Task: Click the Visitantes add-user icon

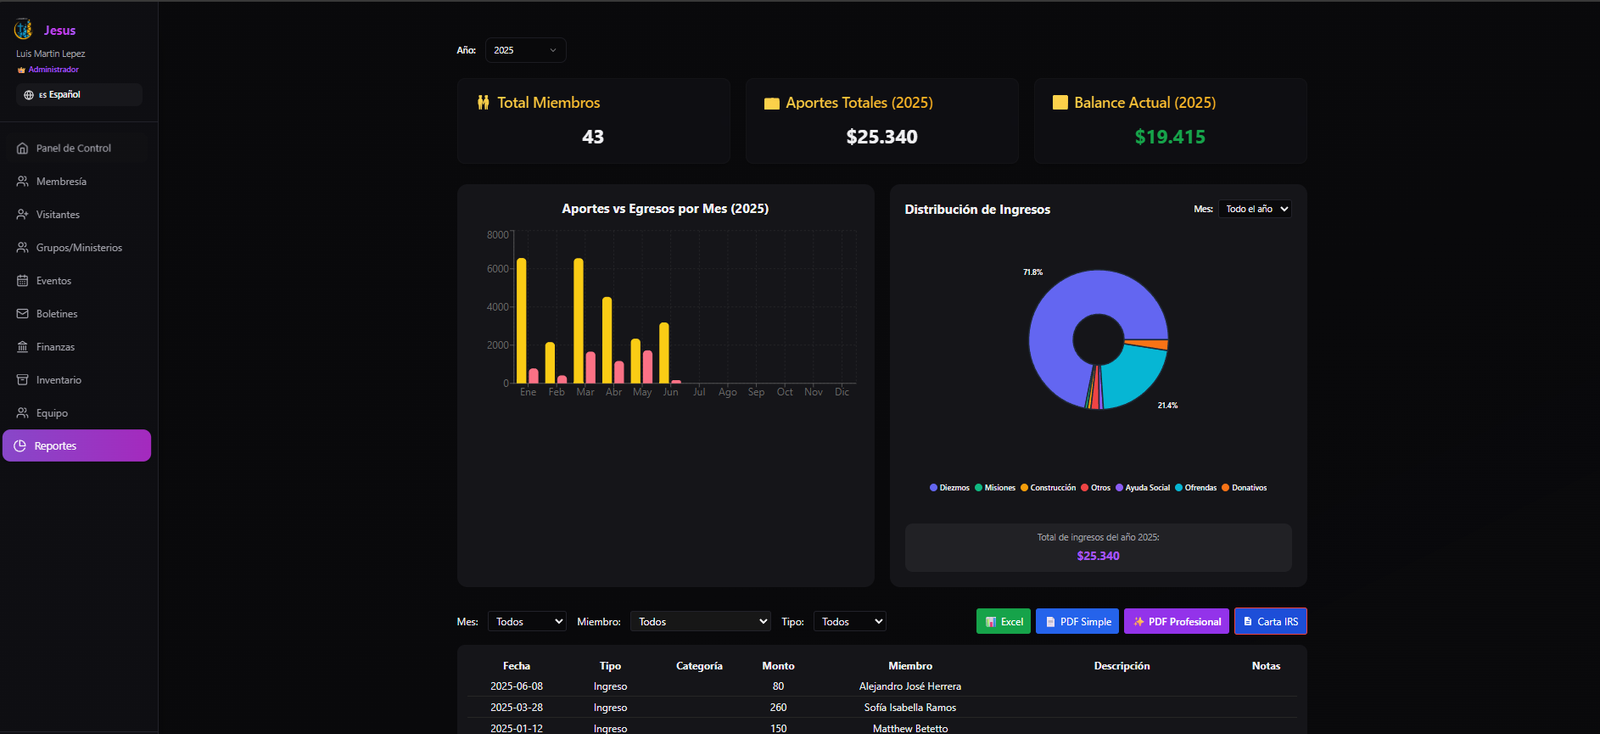Action: 22,214
